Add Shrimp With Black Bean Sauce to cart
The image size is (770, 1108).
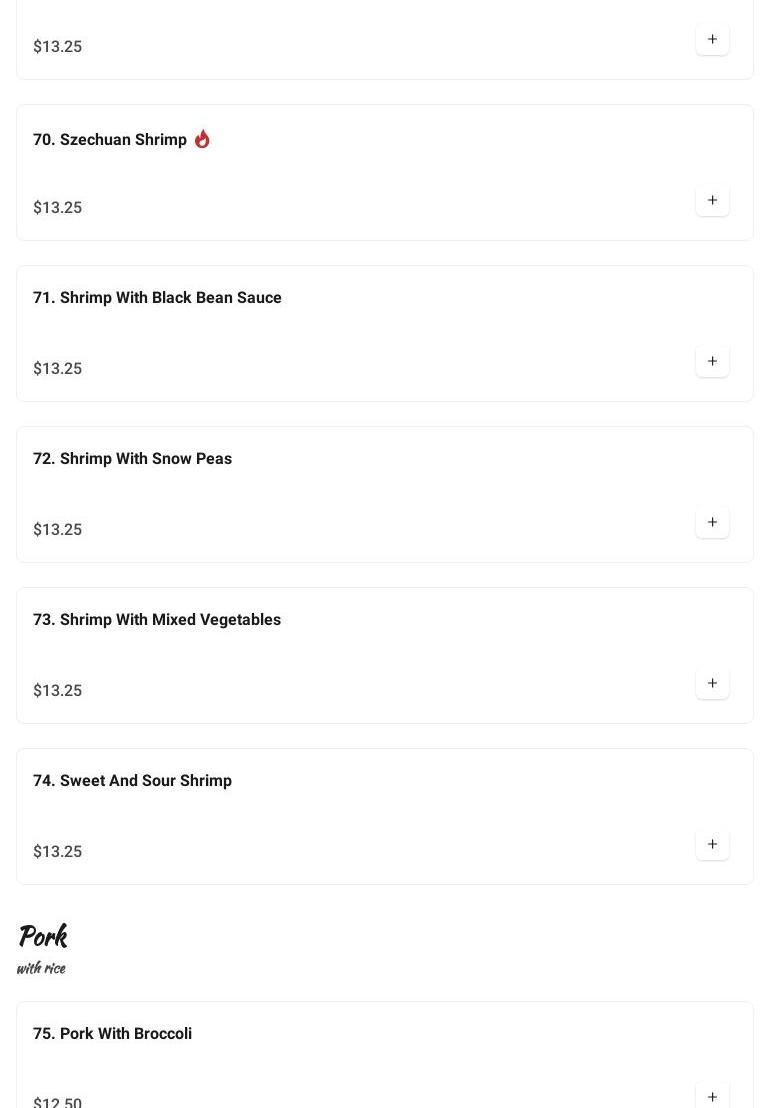712,361
